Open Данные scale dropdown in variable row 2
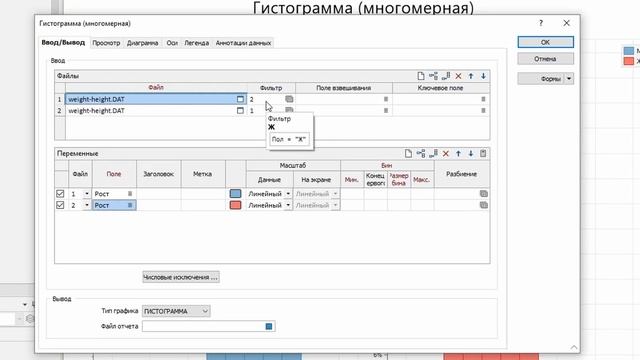 288,205
